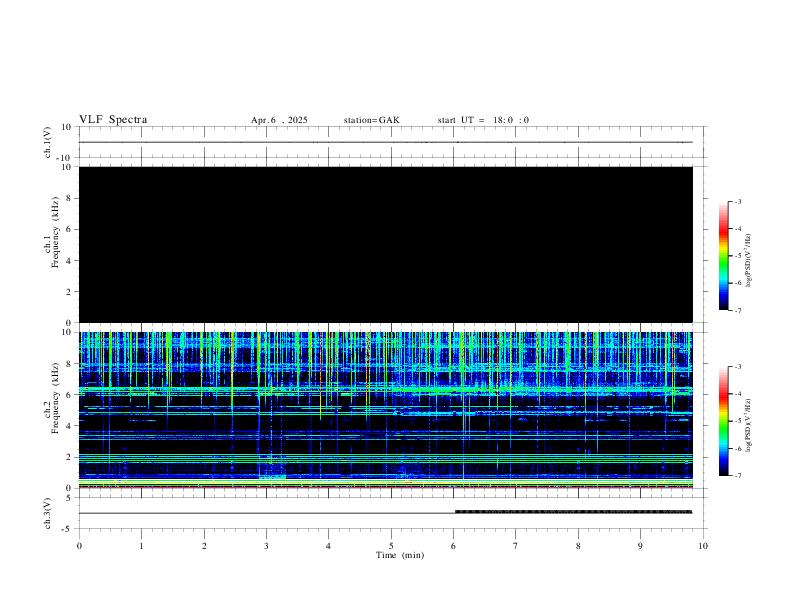The width and height of the screenshot is (792, 612).
Task: Click time axis tick label "3"
Action: click(266, 546)
